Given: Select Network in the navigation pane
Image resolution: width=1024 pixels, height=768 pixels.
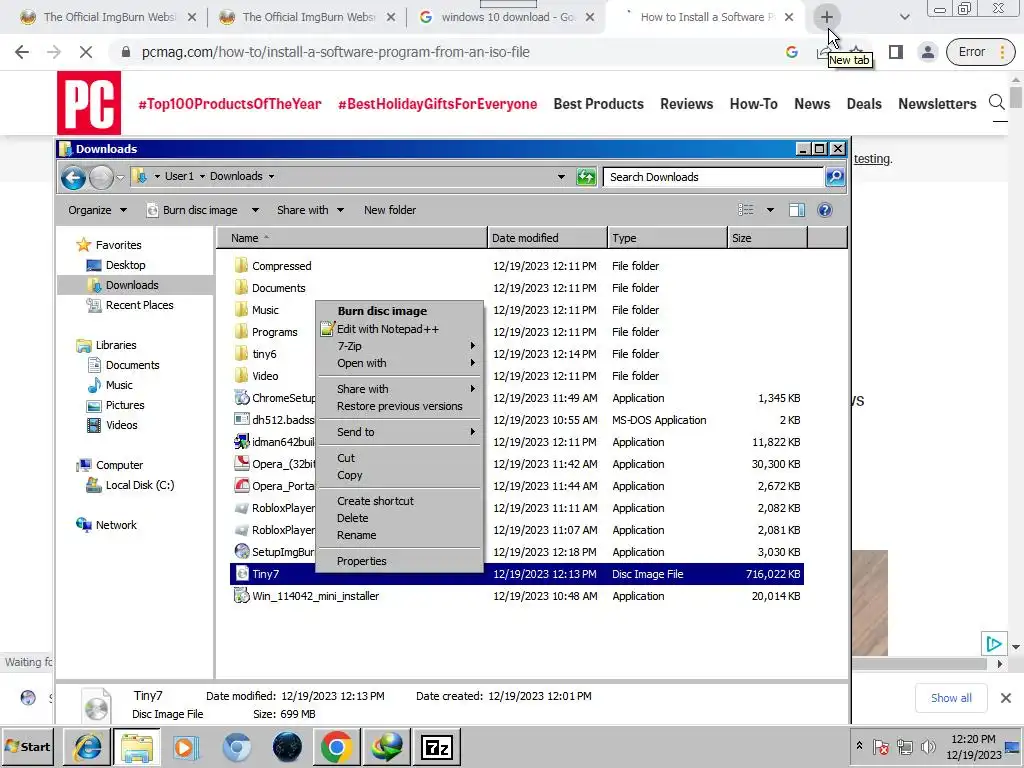Looking at the screenshot, I should tap(116, 524).
